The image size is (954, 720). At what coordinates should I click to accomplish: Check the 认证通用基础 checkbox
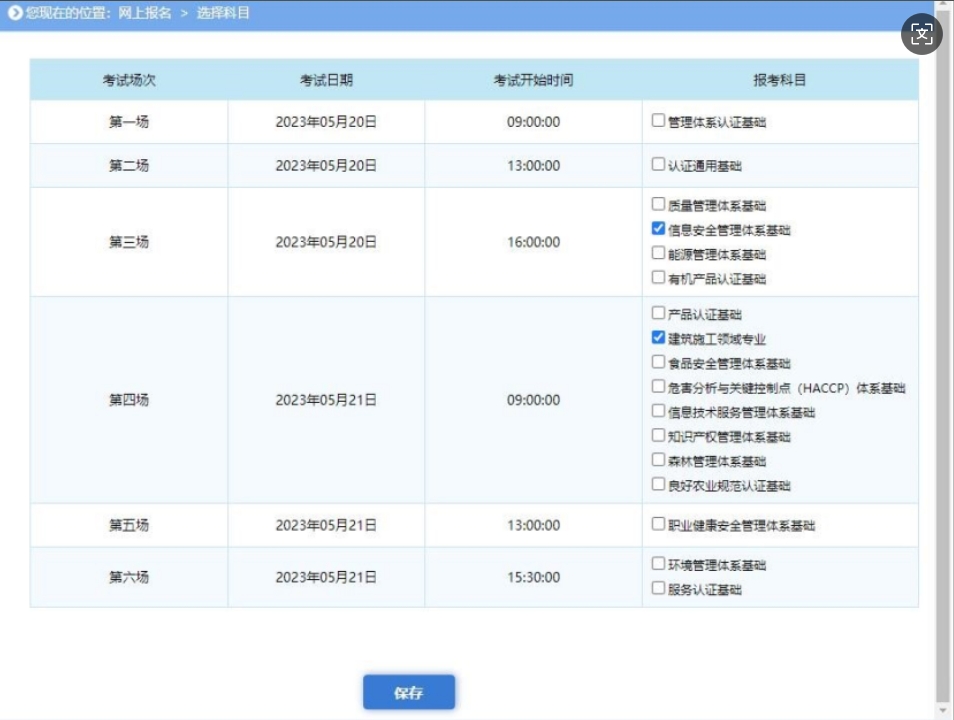click(658, 164)
